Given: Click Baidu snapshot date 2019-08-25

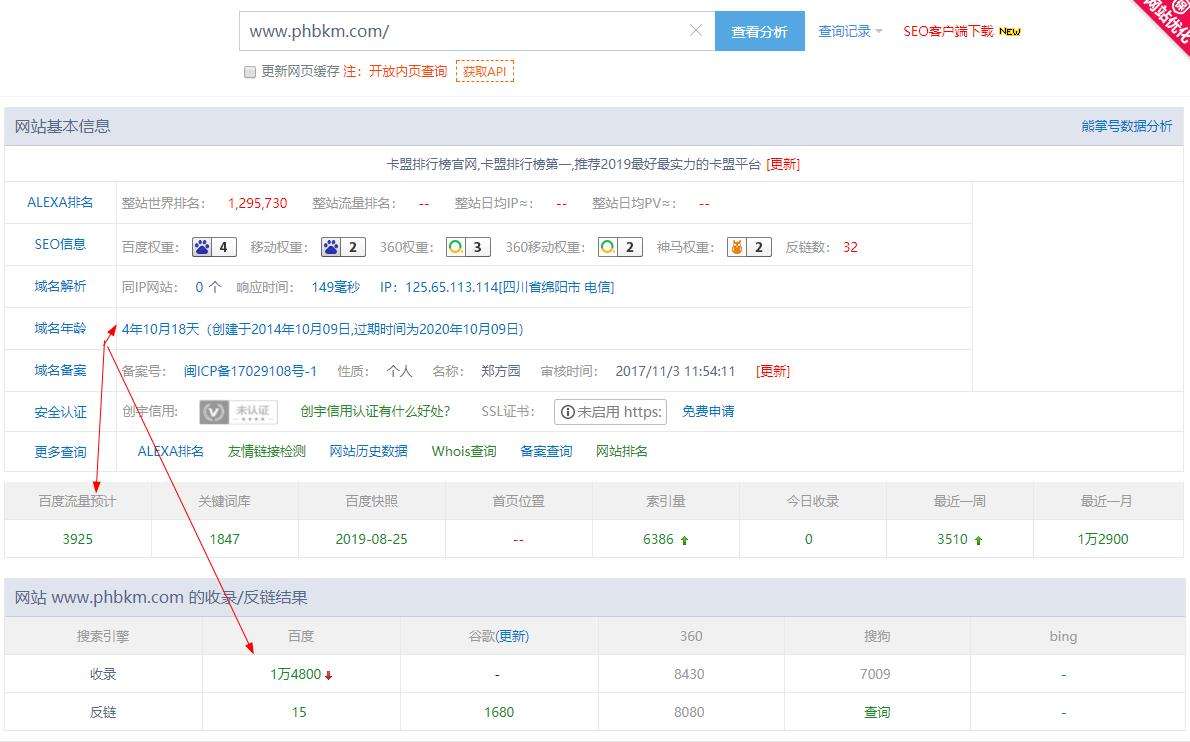Looking at the screenshot, I should (371, 539).
